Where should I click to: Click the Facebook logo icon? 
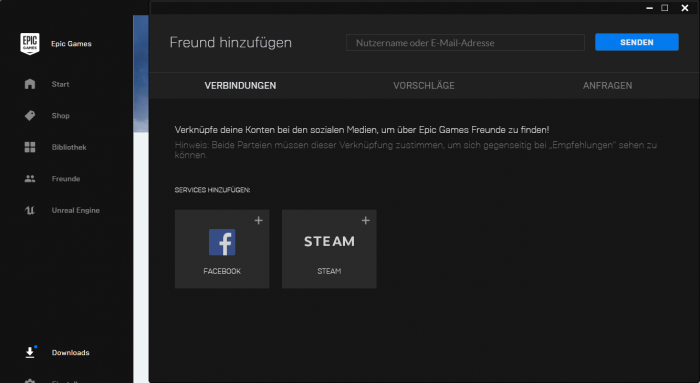222,242
